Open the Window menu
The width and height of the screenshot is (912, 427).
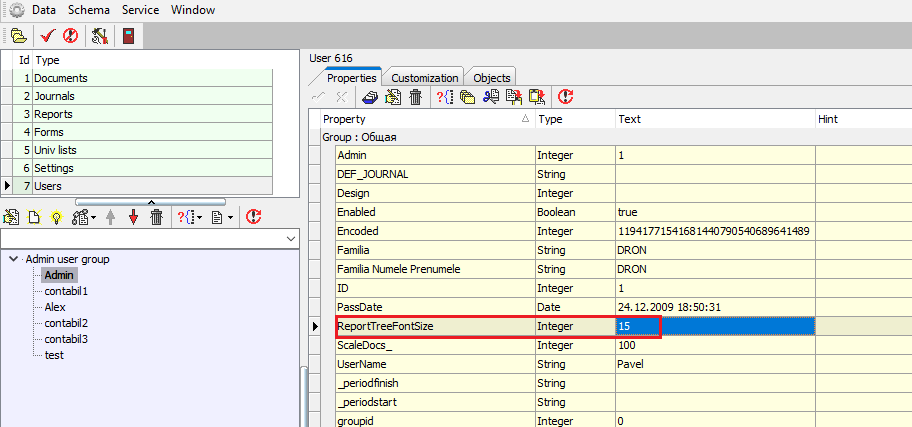193,10
